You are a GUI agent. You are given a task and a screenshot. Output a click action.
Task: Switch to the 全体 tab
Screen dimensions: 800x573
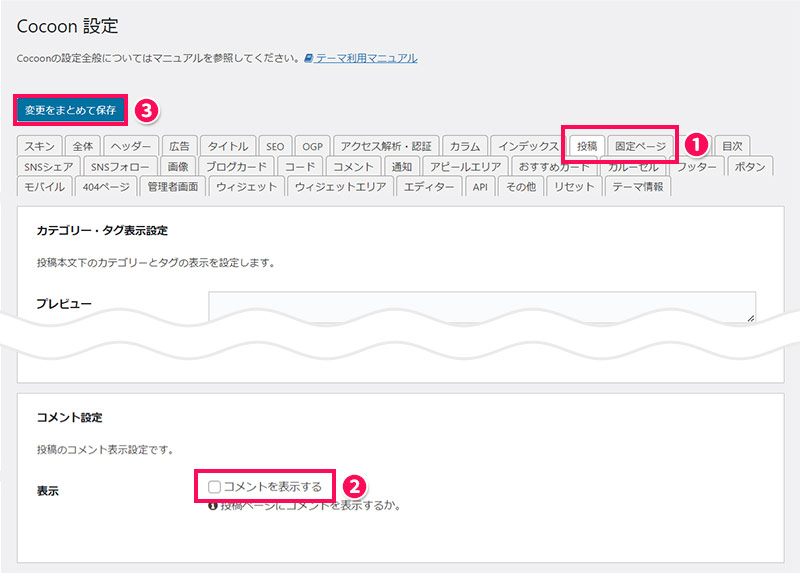(x=83, y=146)
